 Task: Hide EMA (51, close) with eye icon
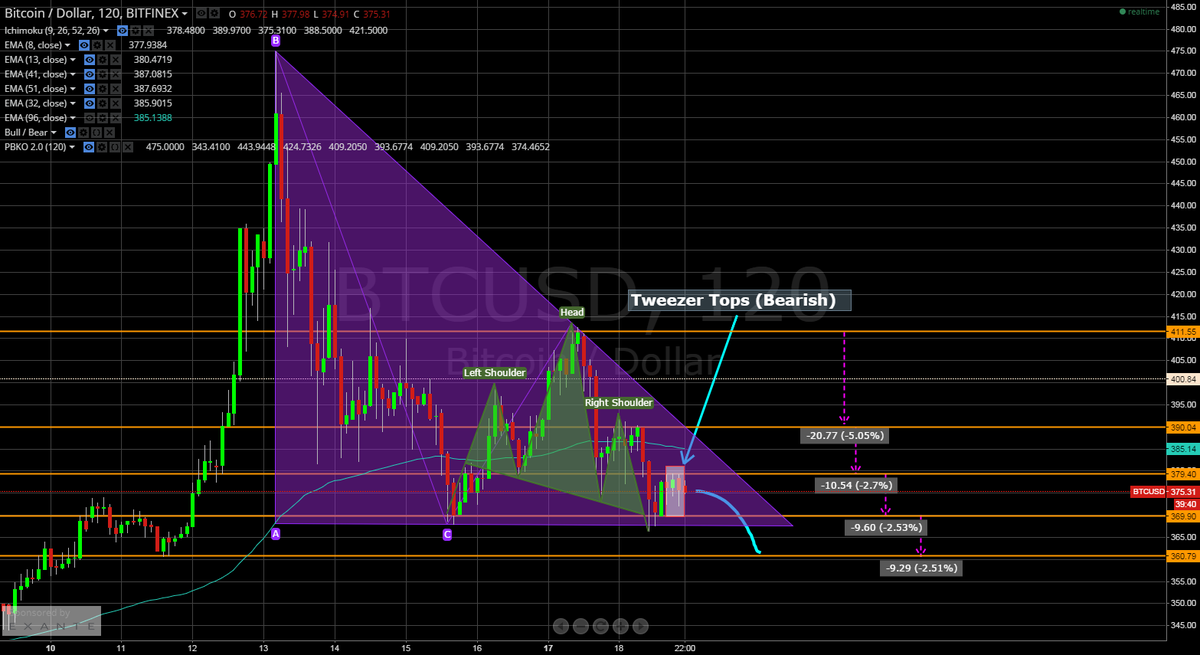point(89,89)
